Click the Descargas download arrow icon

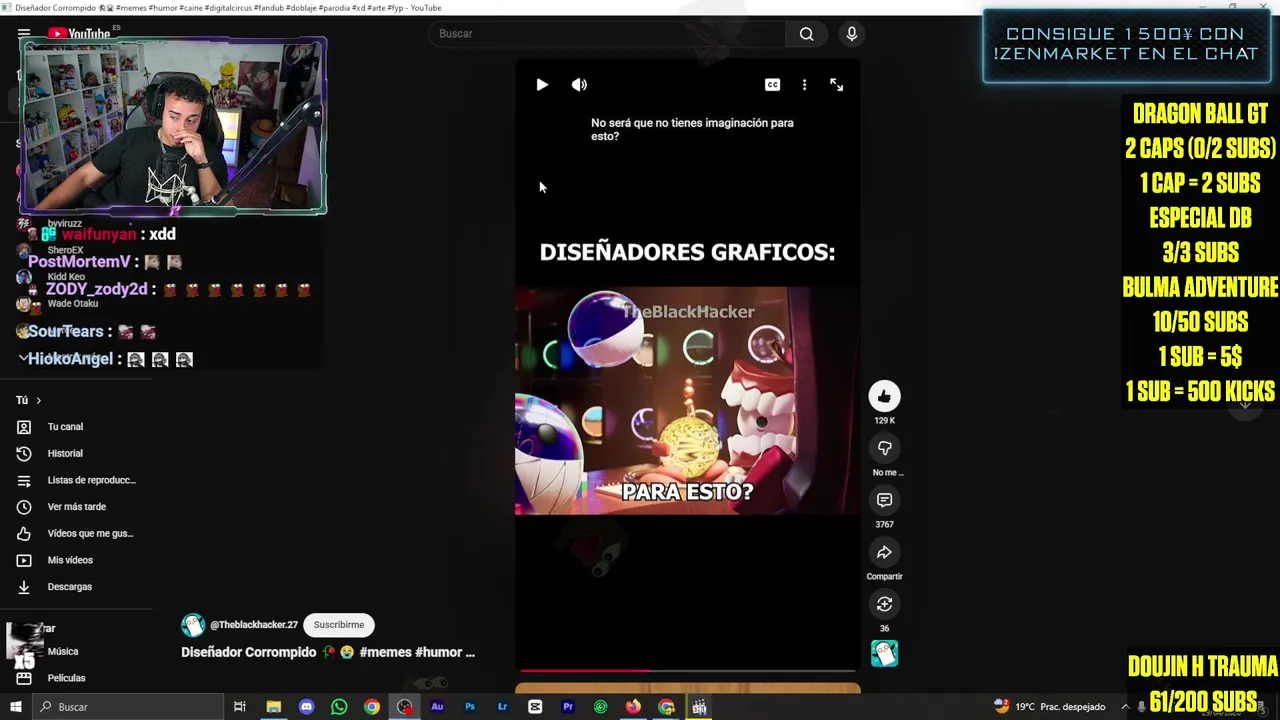24,587
